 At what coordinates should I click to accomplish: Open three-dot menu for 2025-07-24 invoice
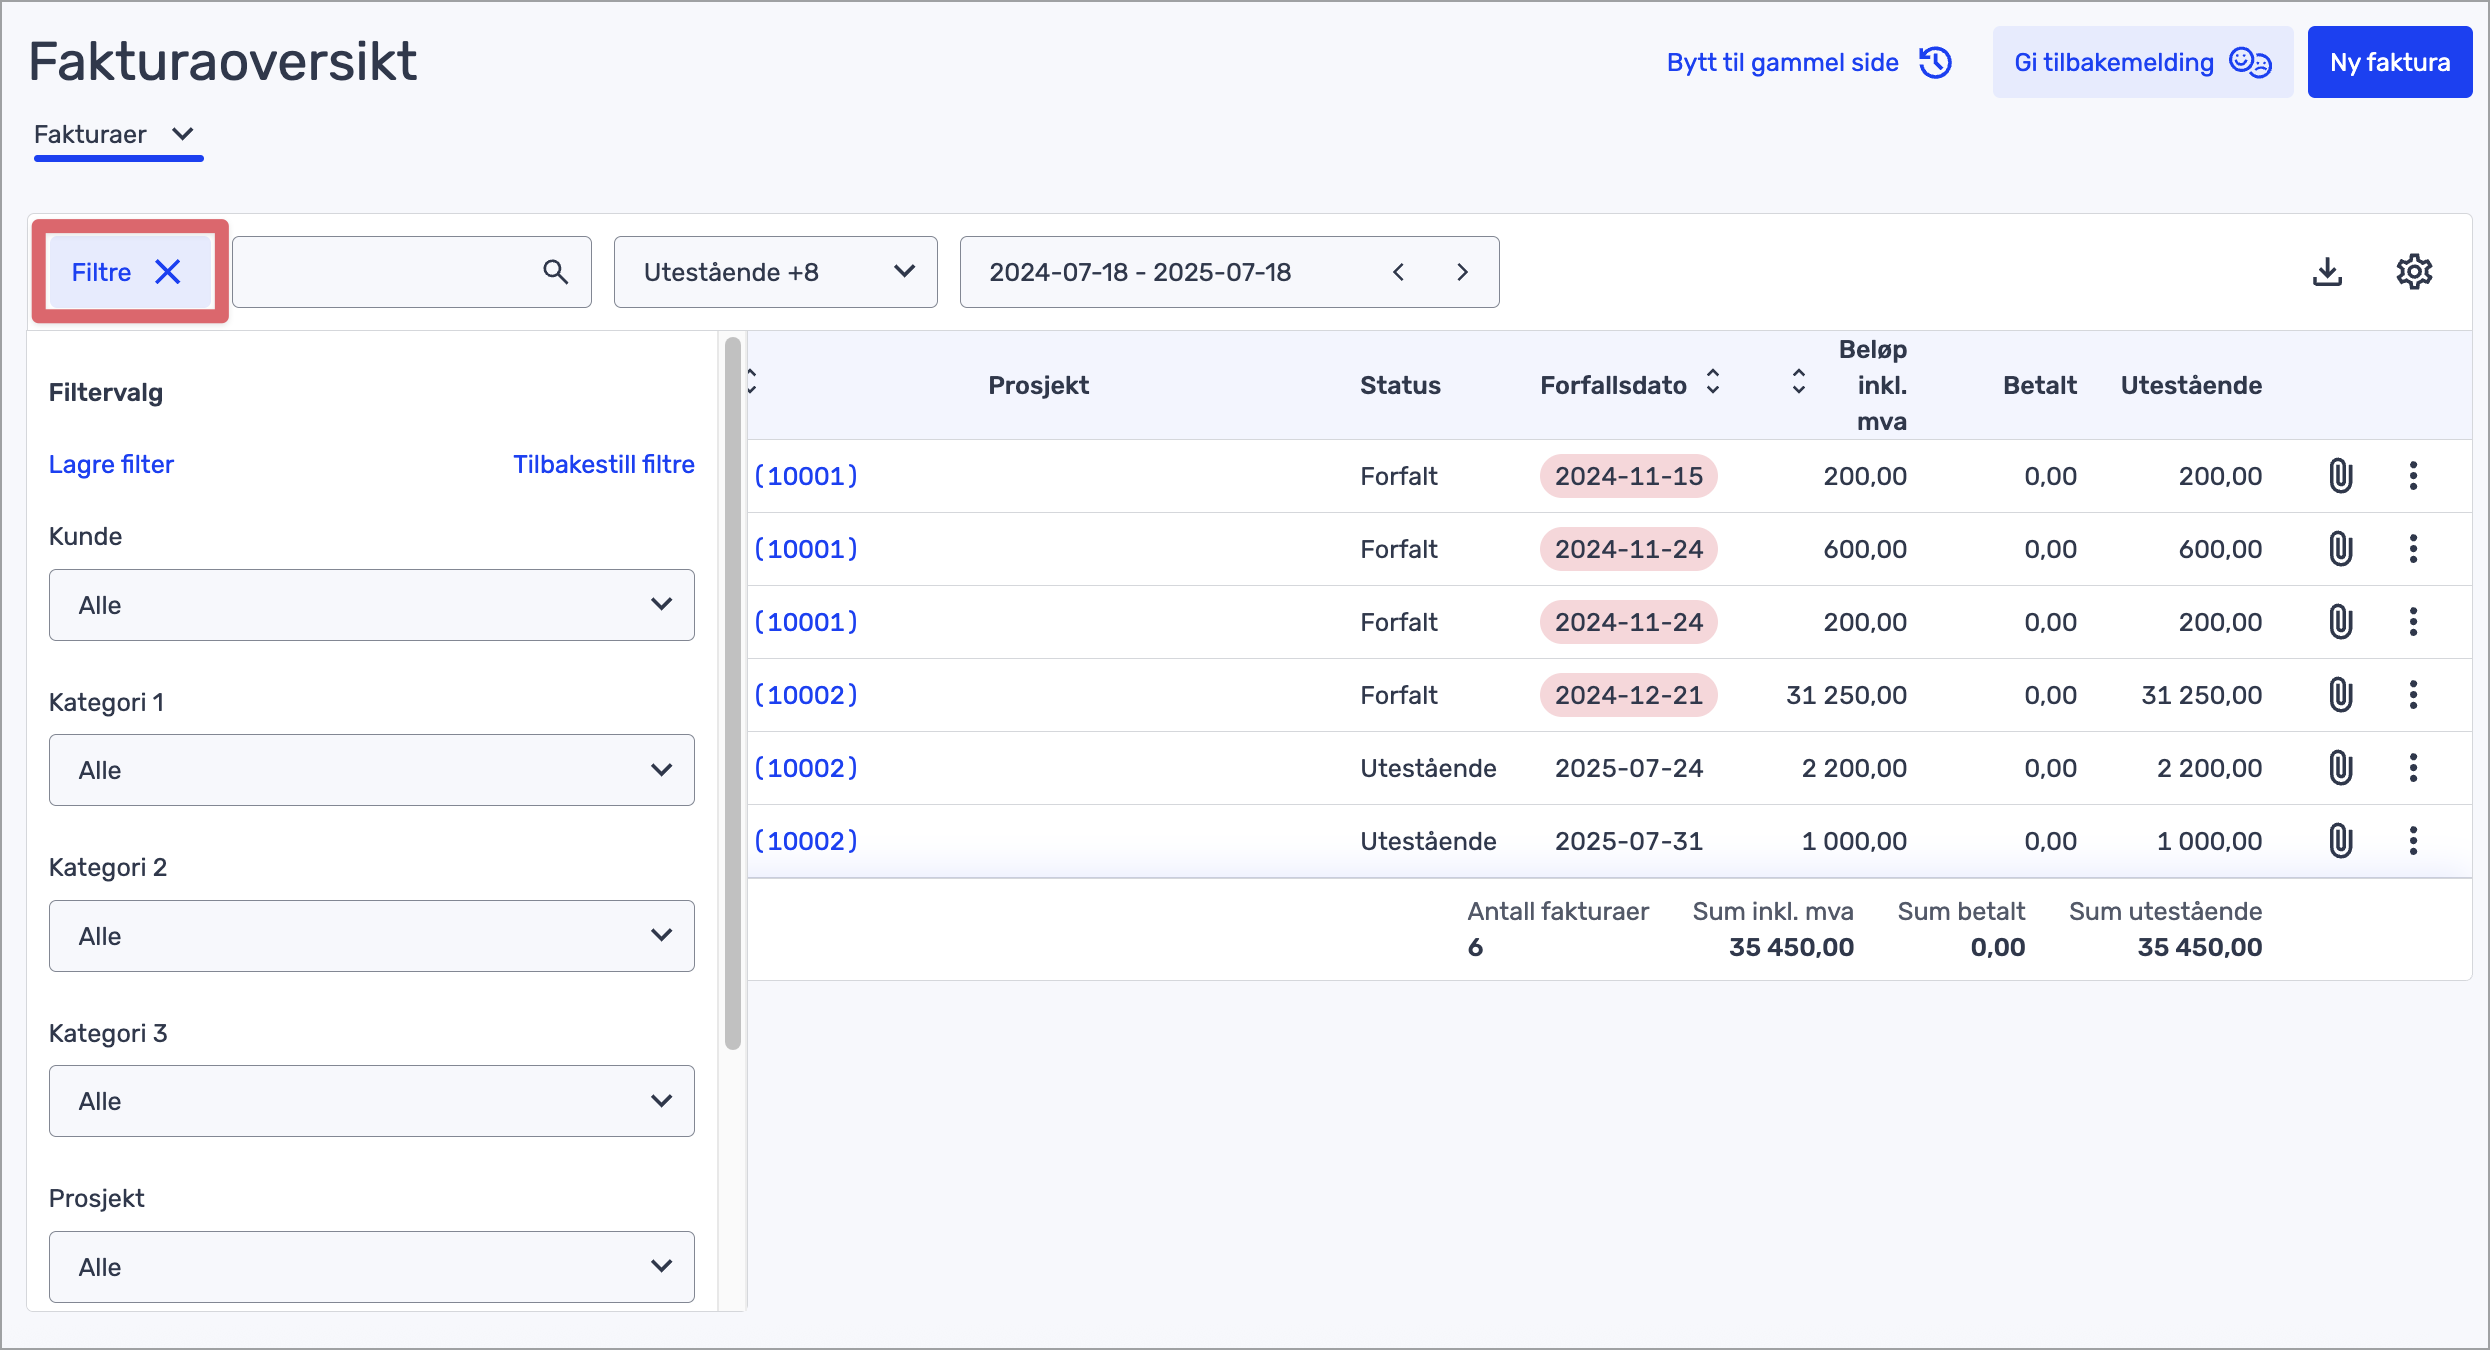tap(2413, 768)
